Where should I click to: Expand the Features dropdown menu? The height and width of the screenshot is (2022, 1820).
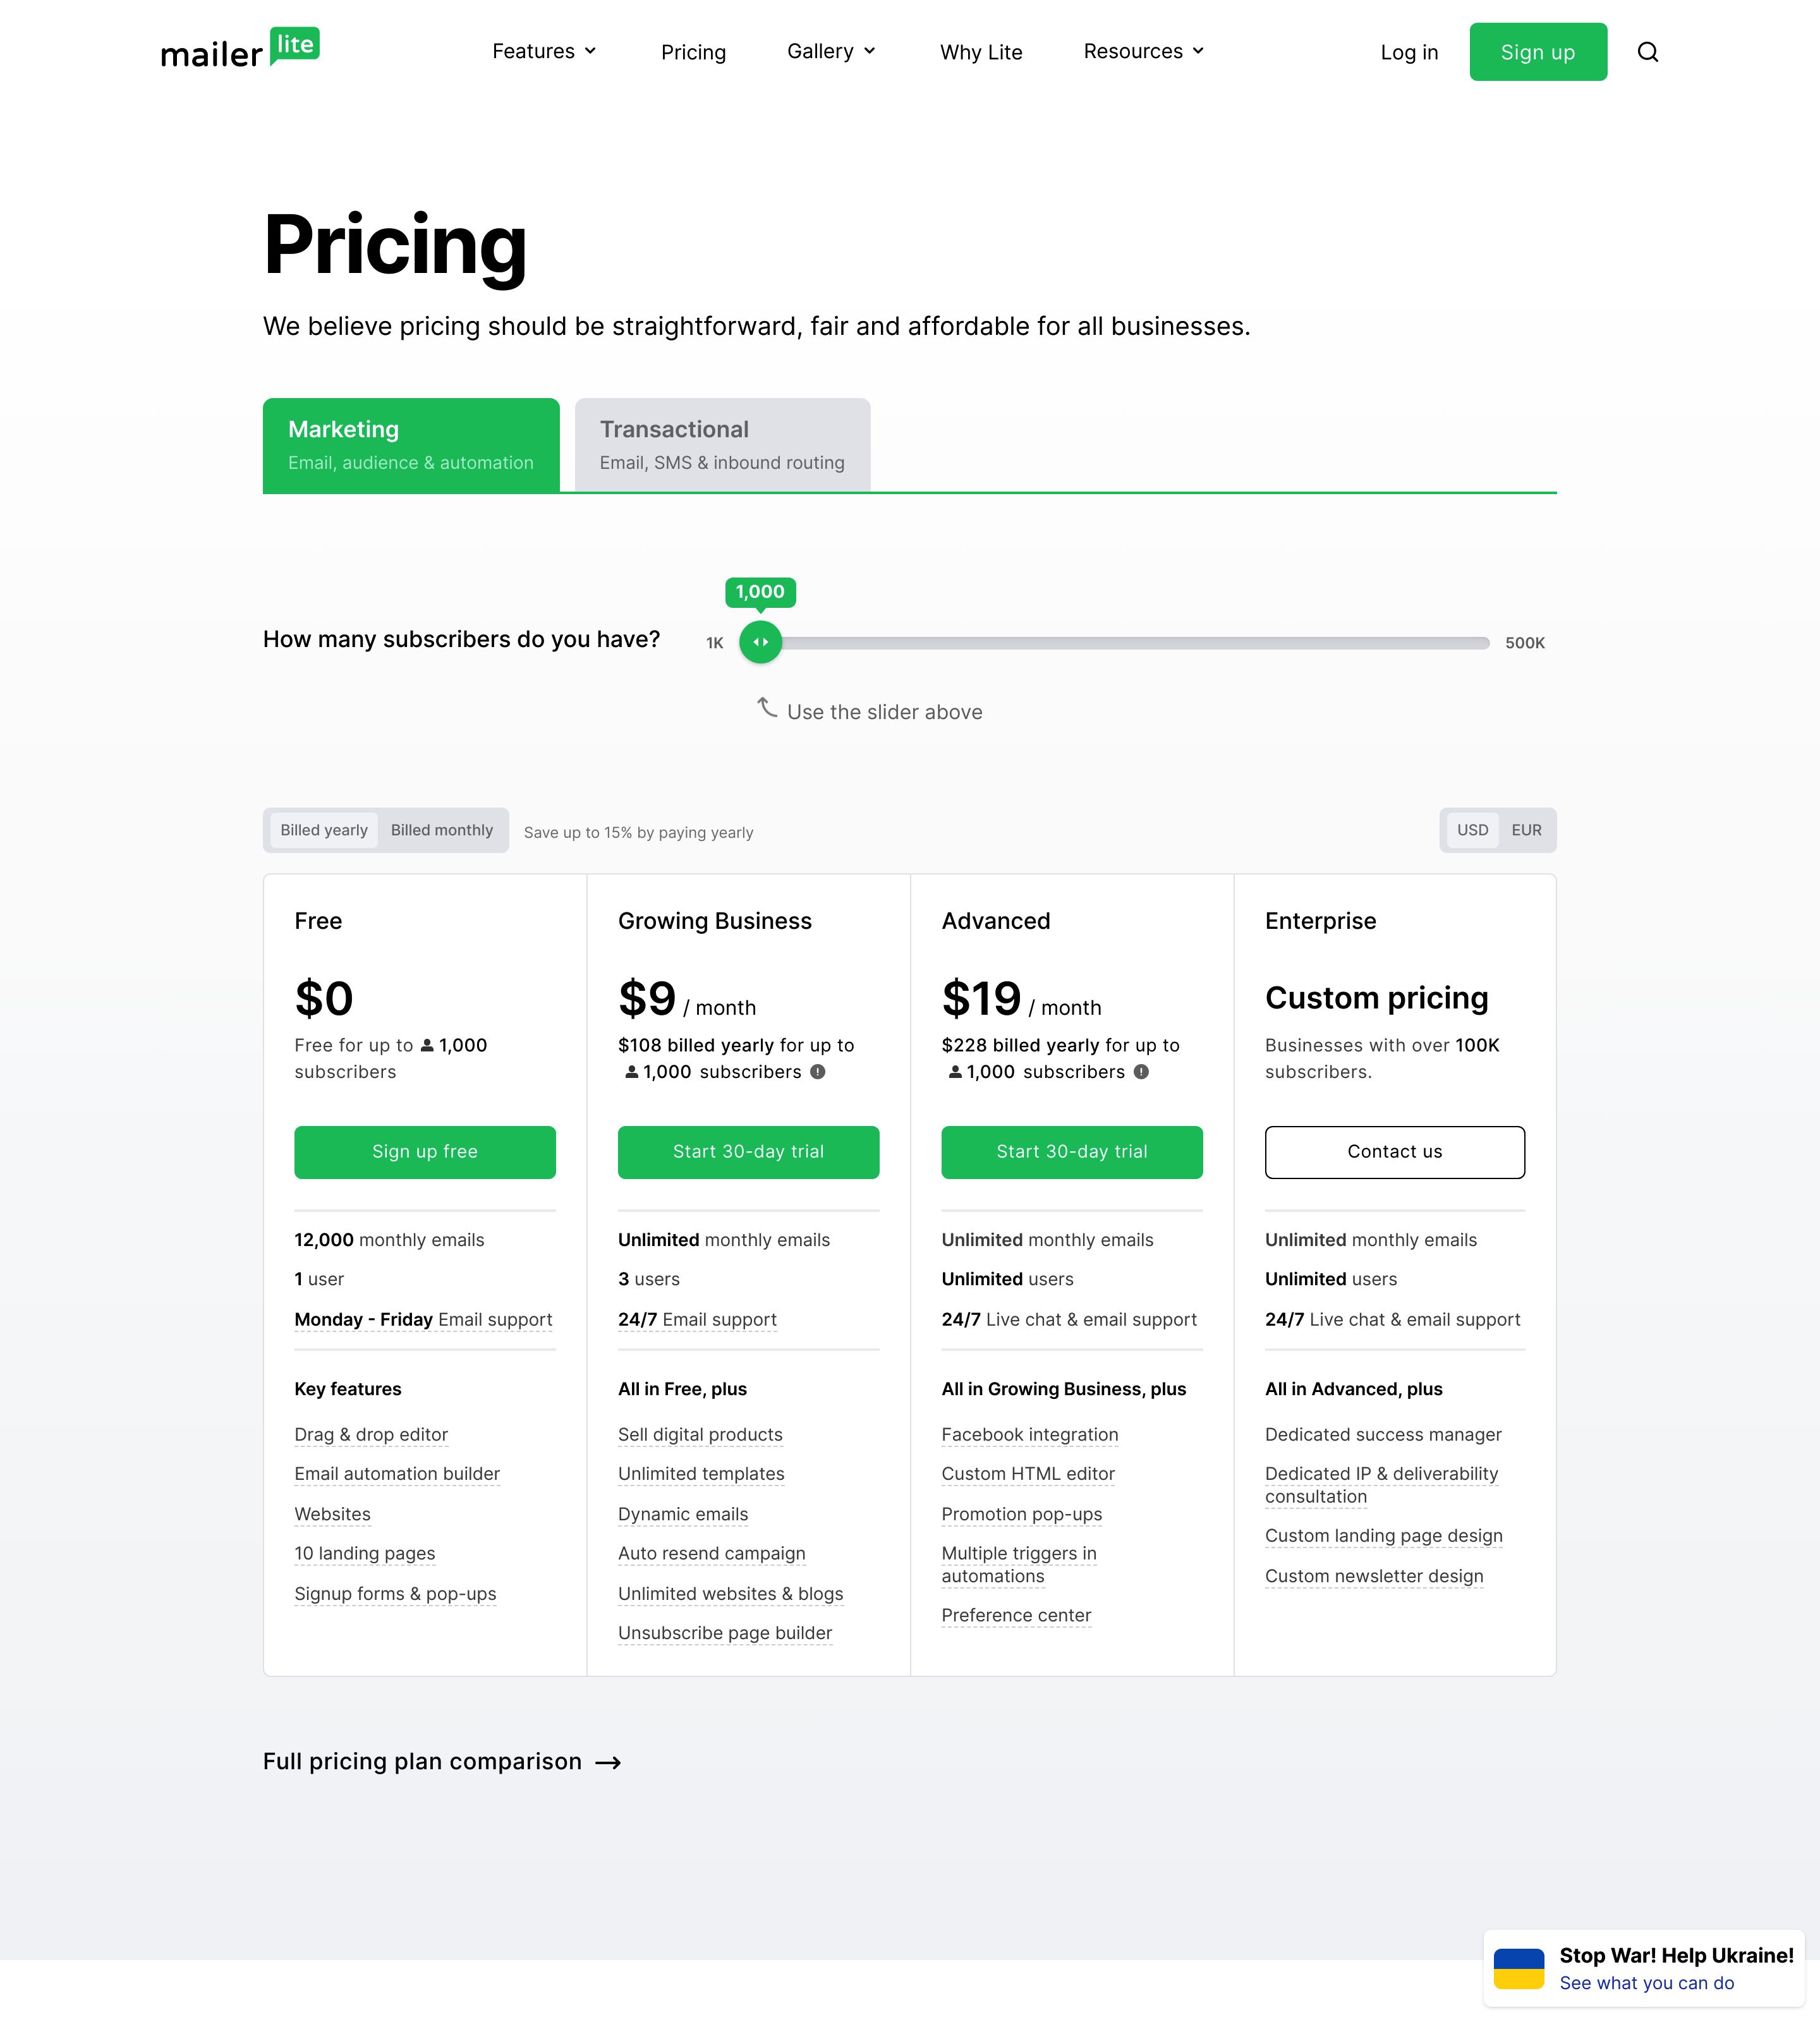pyautogui.click(x=544, y=51)
